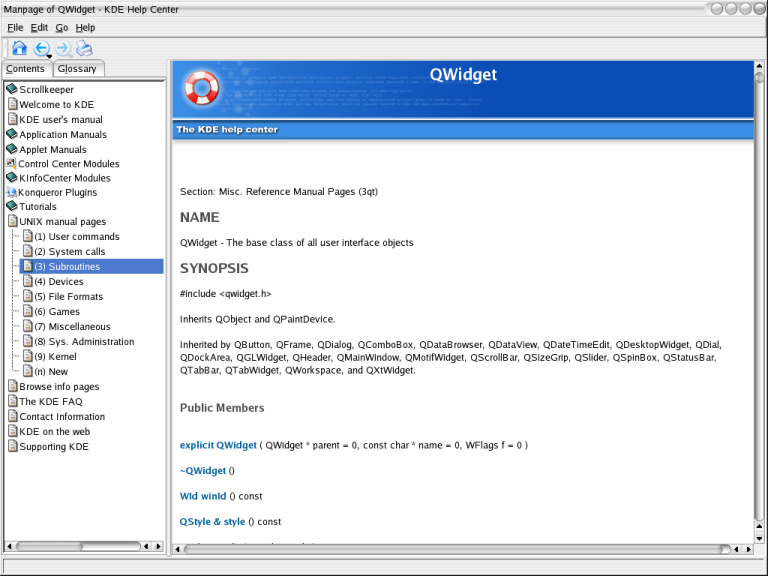Screen dimensions: 768x576
Task: Select KInfoCenter Modules entry
Action: [x=65, y=178]
